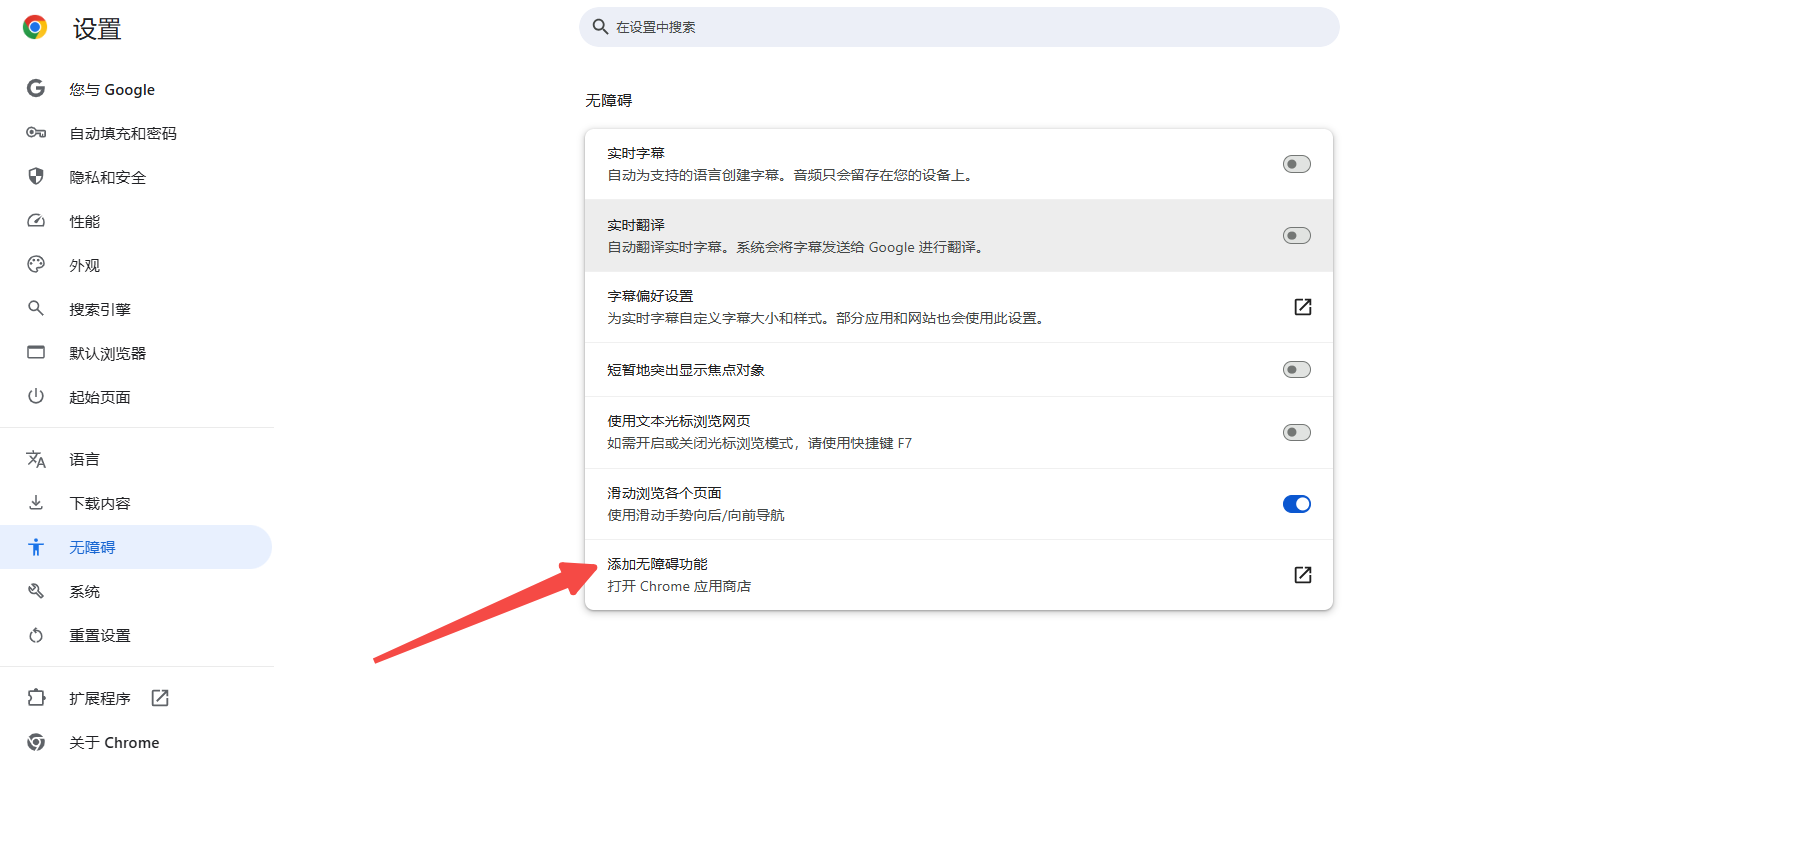Screen dimensions: 1795x850
Task: Click the key icon for 自动填充和密码
Action: click(36, 132)
